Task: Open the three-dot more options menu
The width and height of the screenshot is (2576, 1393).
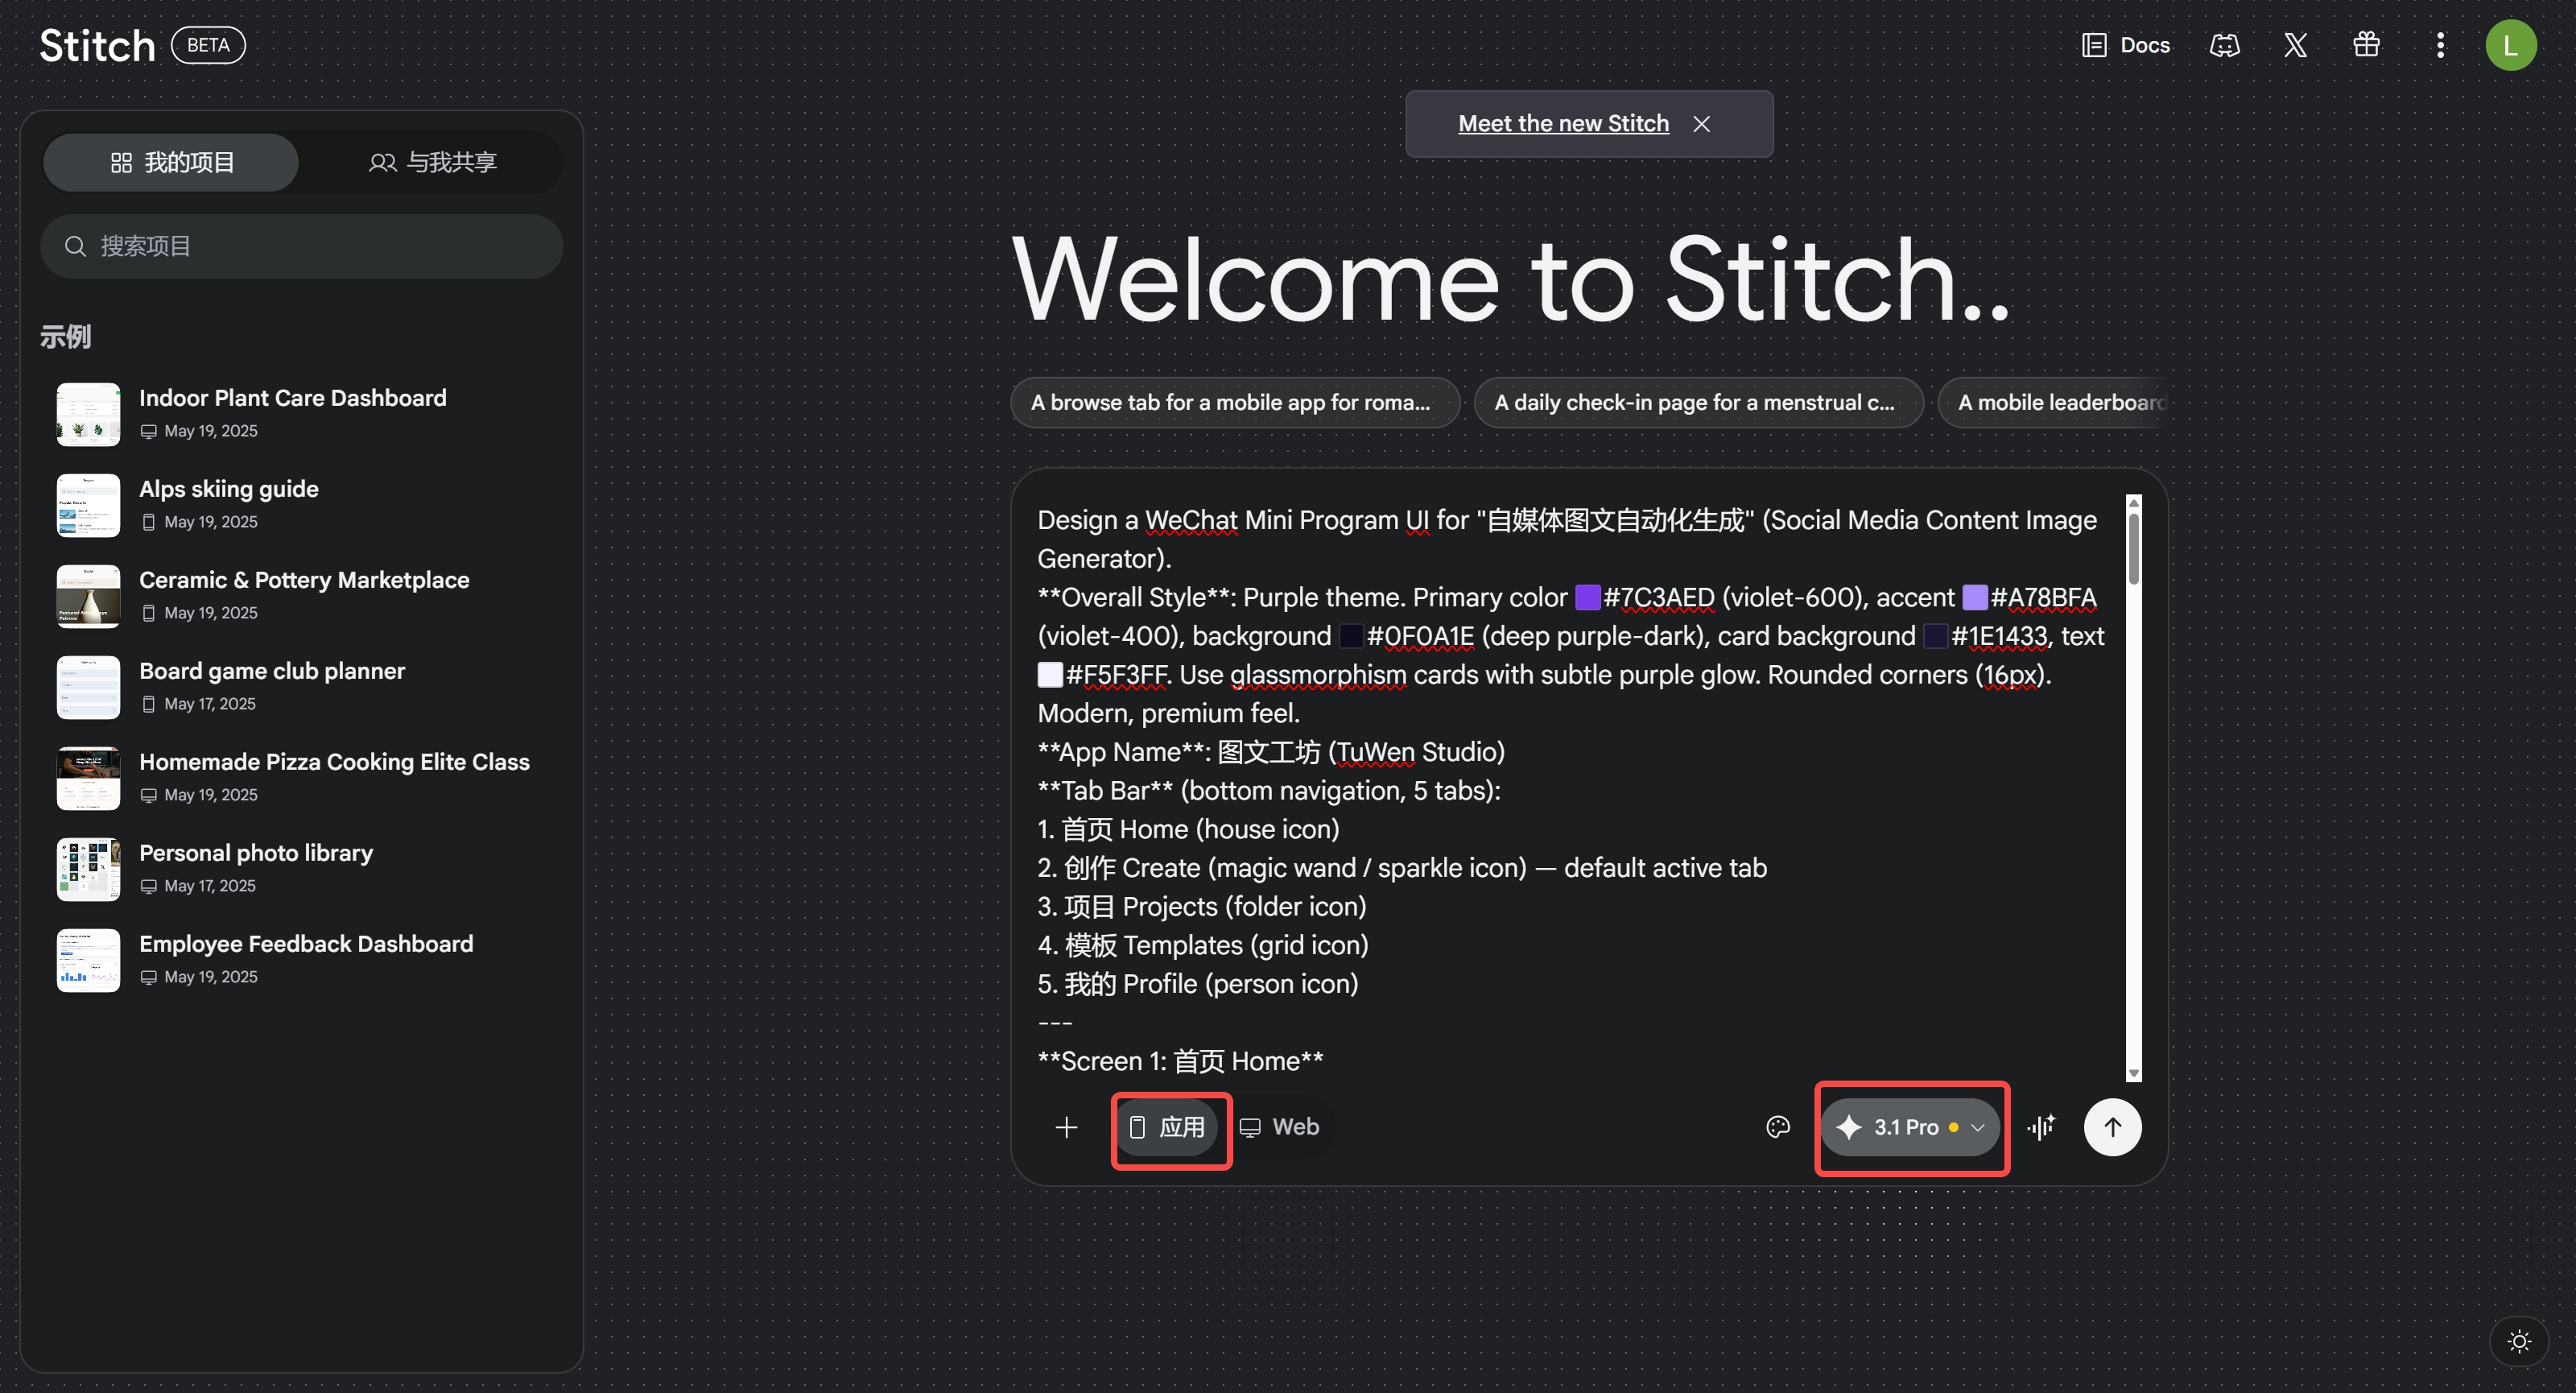Action: (2440, 45)
